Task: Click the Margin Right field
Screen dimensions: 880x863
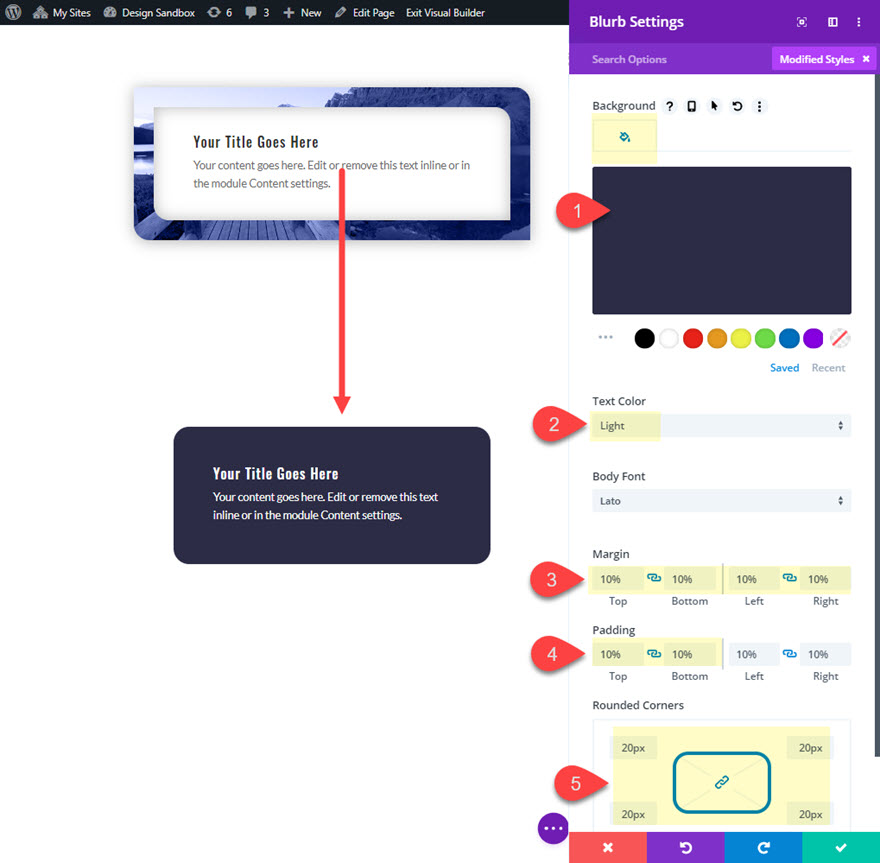Action: tap(826, 579)
